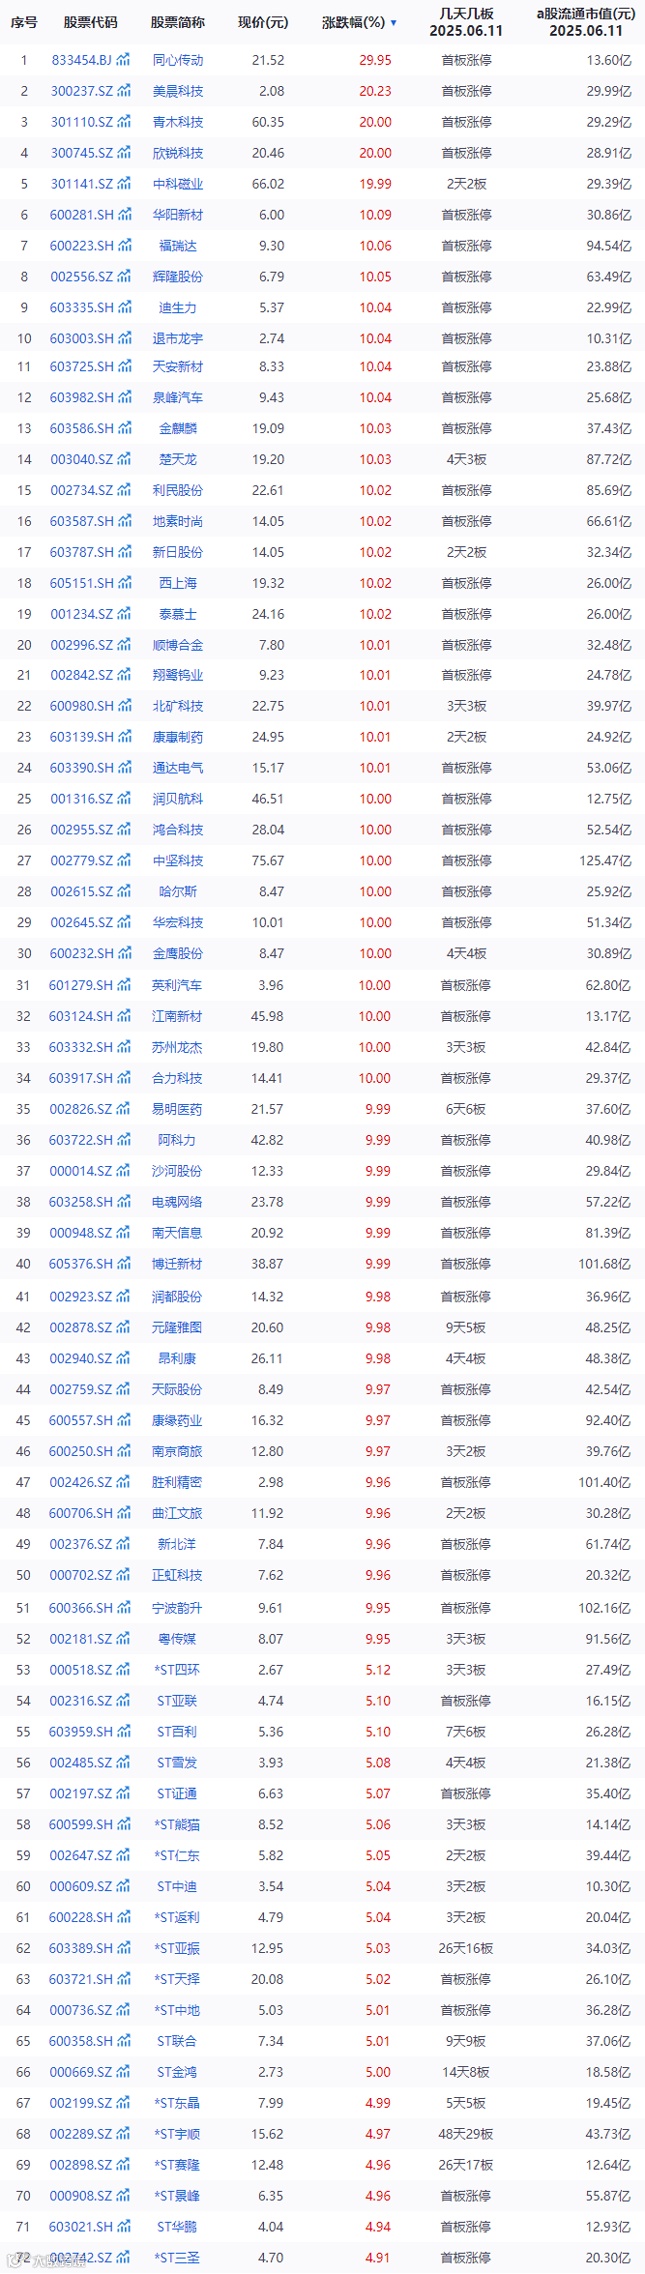The image size is (645, 2274).
Task: Open stock name link 粤传媒
Action: pos(178,1639)
